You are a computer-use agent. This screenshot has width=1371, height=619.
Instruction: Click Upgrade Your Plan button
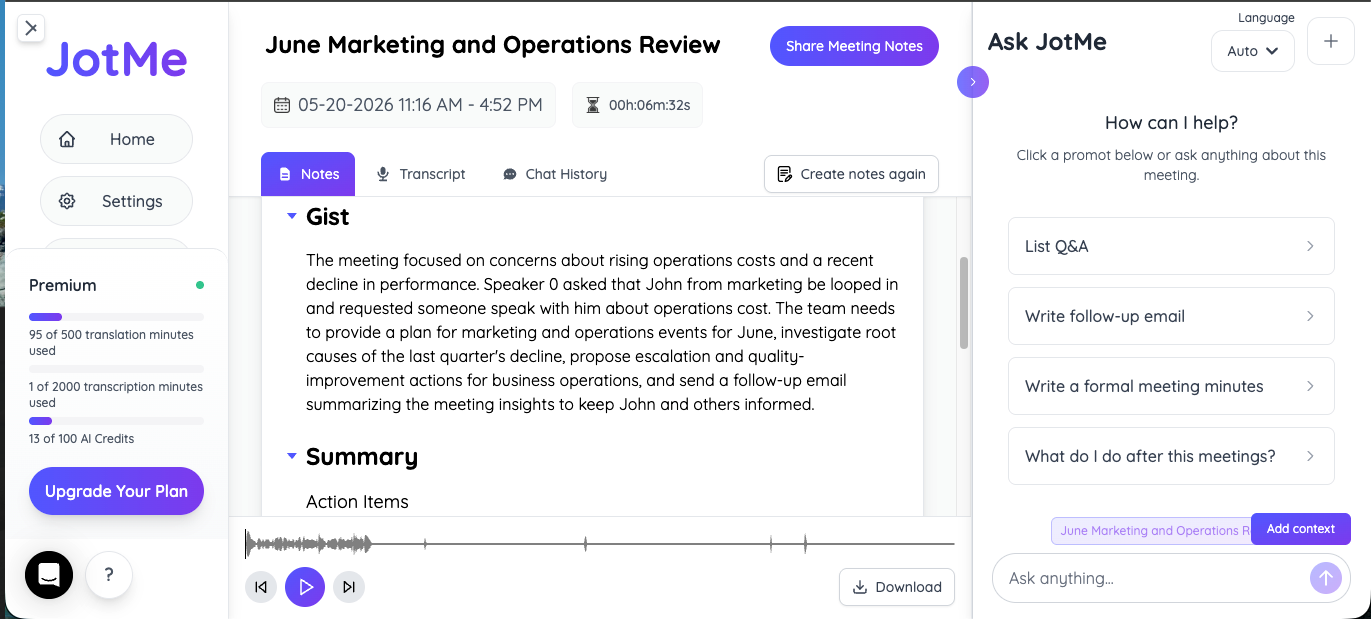pyautogui.click(x=116, y=491)
